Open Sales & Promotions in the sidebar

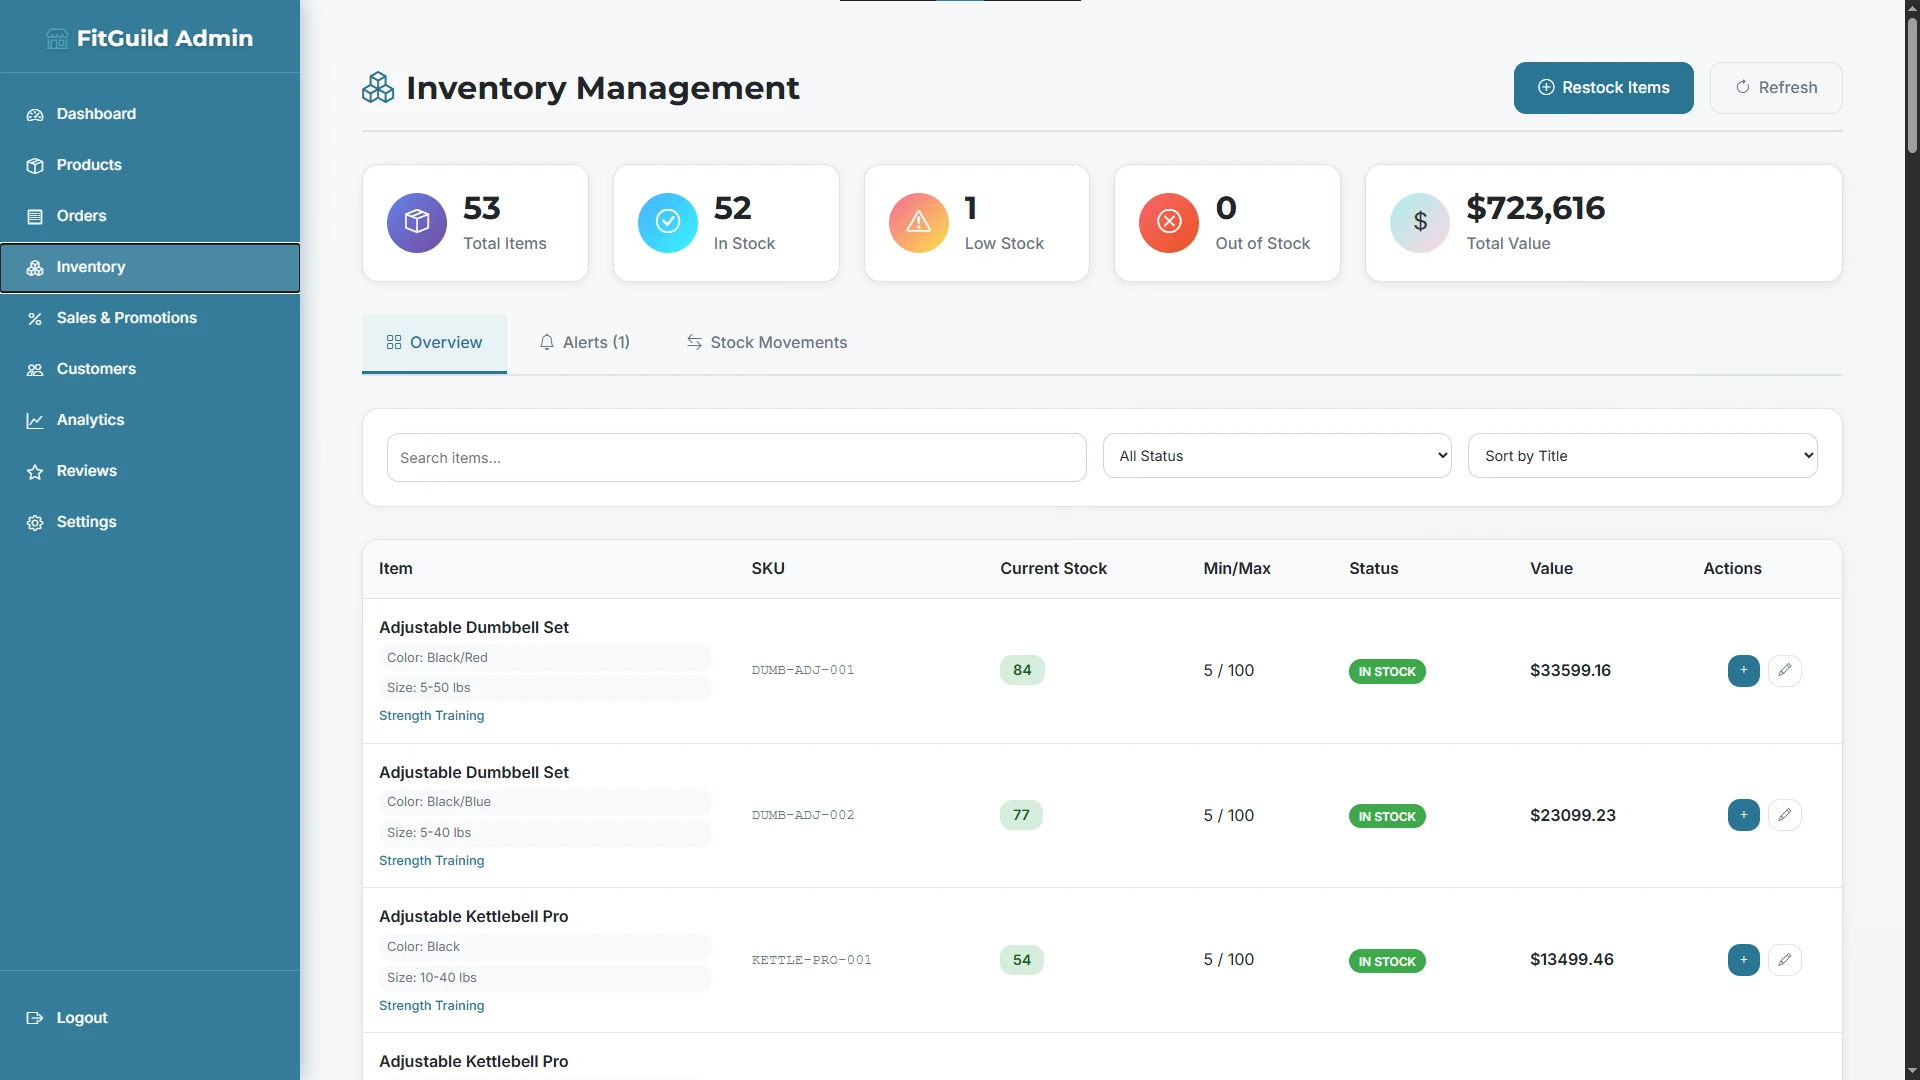pyautogui.click(x=150, y=319)
